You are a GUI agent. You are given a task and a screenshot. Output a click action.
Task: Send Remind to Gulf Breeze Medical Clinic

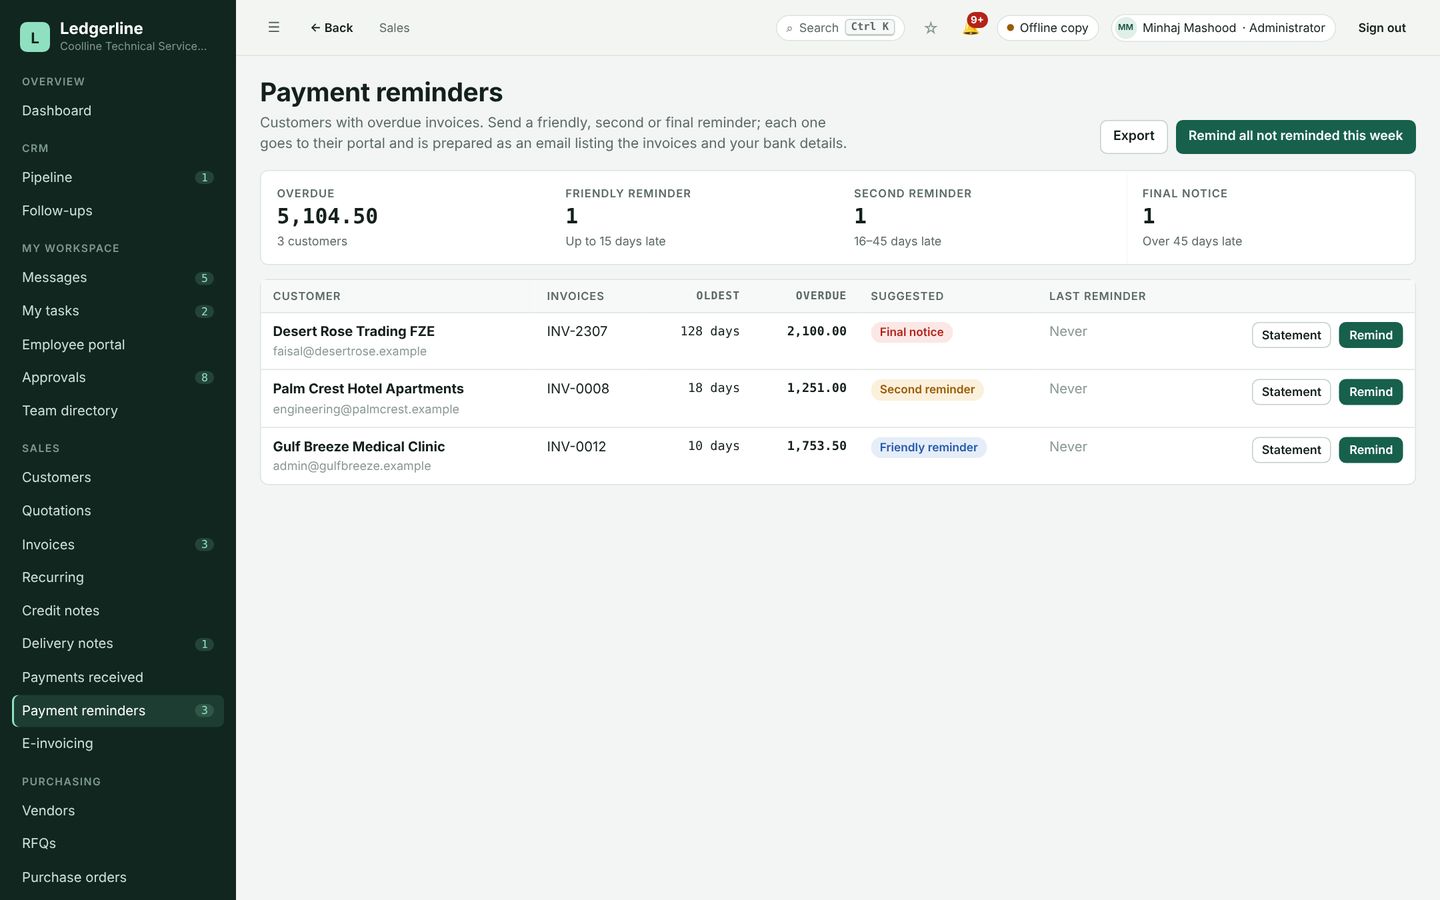(1370, 450)
